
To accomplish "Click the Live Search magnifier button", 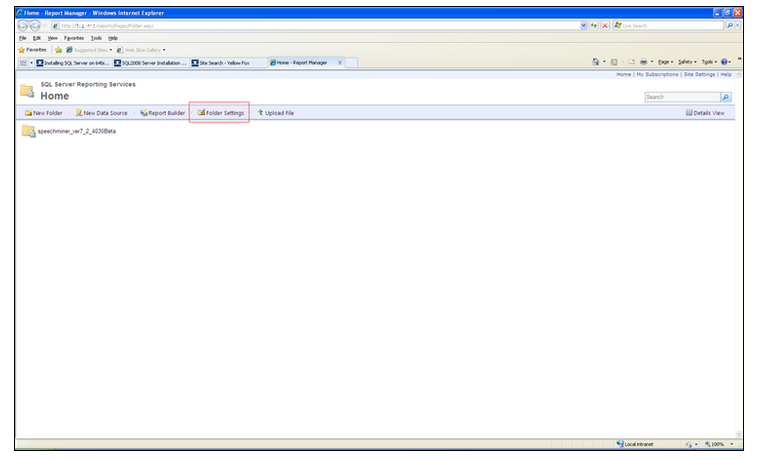I will coord(729,26).
